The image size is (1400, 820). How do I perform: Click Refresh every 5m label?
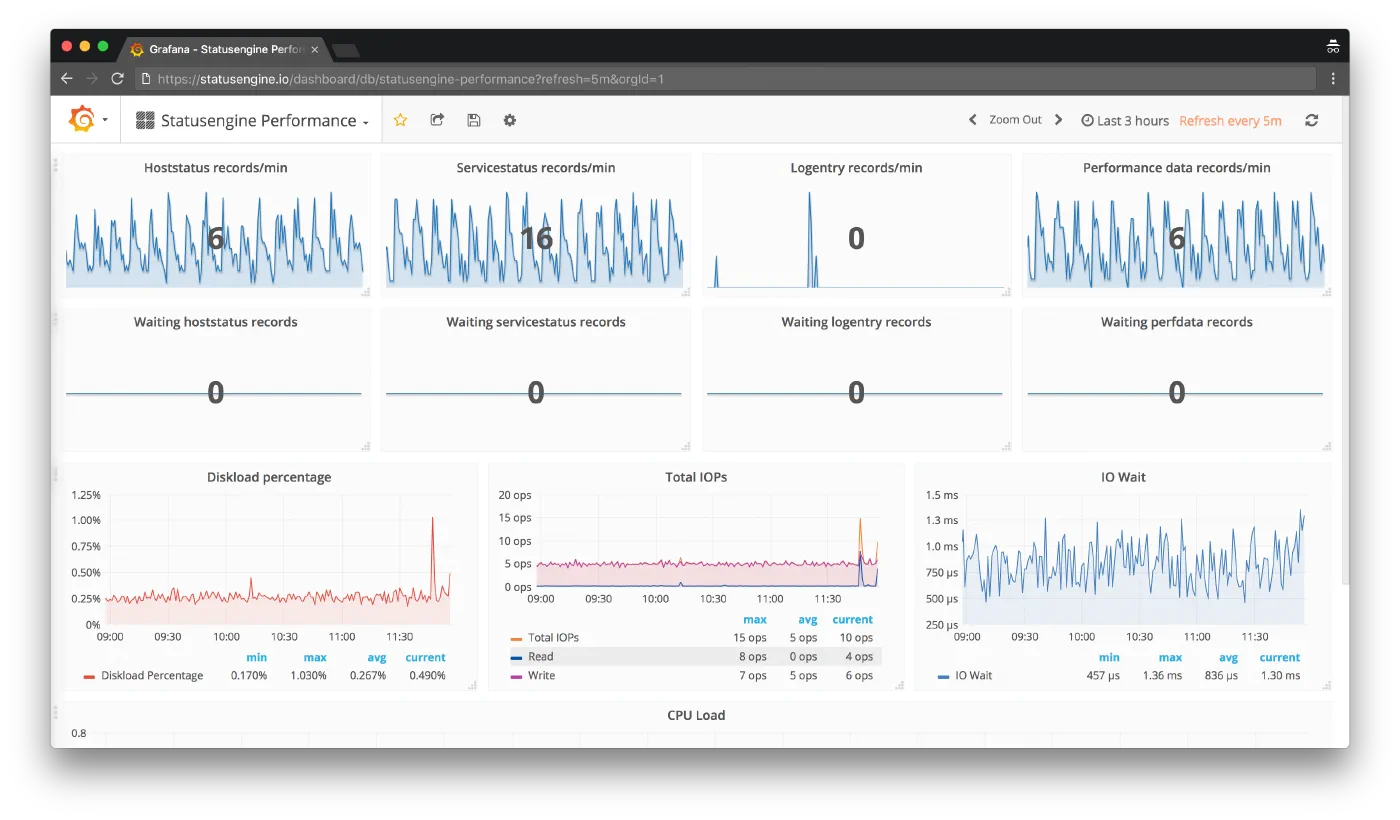tap(1230, 120)
